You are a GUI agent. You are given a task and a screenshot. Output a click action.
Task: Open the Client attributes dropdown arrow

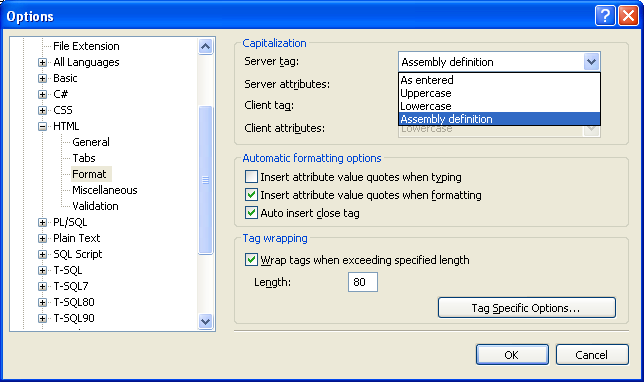(591, 131)
